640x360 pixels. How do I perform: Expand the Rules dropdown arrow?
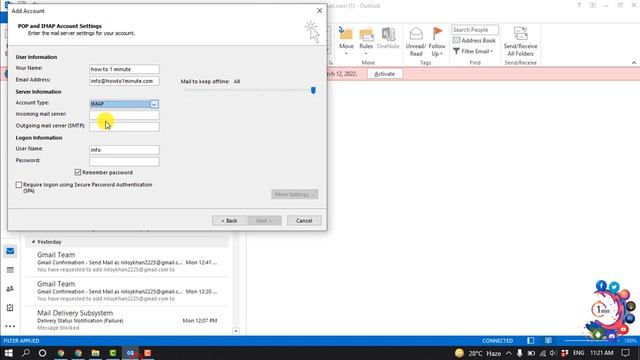click(366, 54)
